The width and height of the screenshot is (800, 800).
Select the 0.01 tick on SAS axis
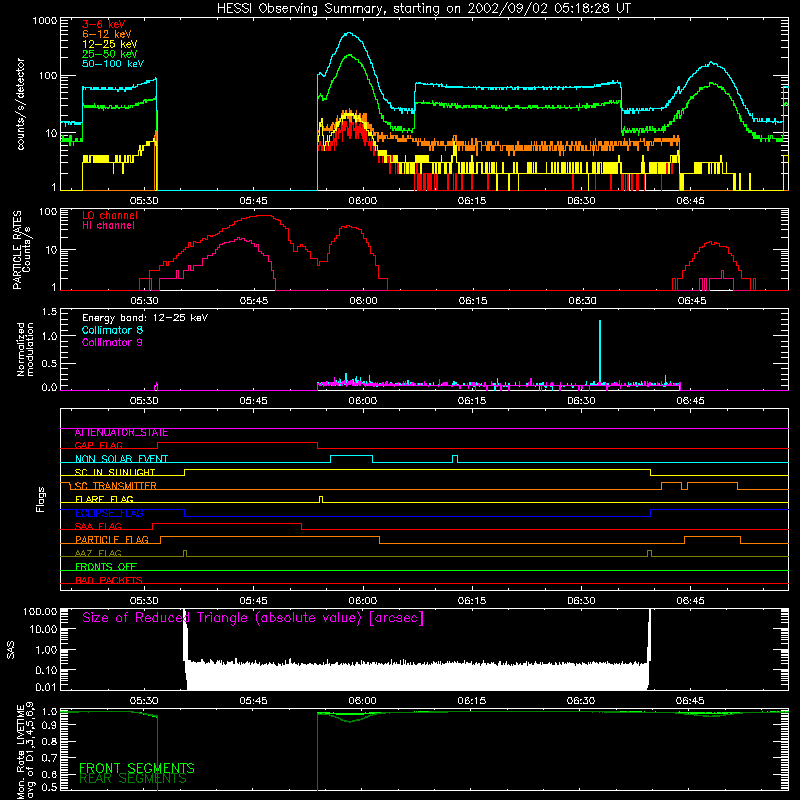coord(46,687)
